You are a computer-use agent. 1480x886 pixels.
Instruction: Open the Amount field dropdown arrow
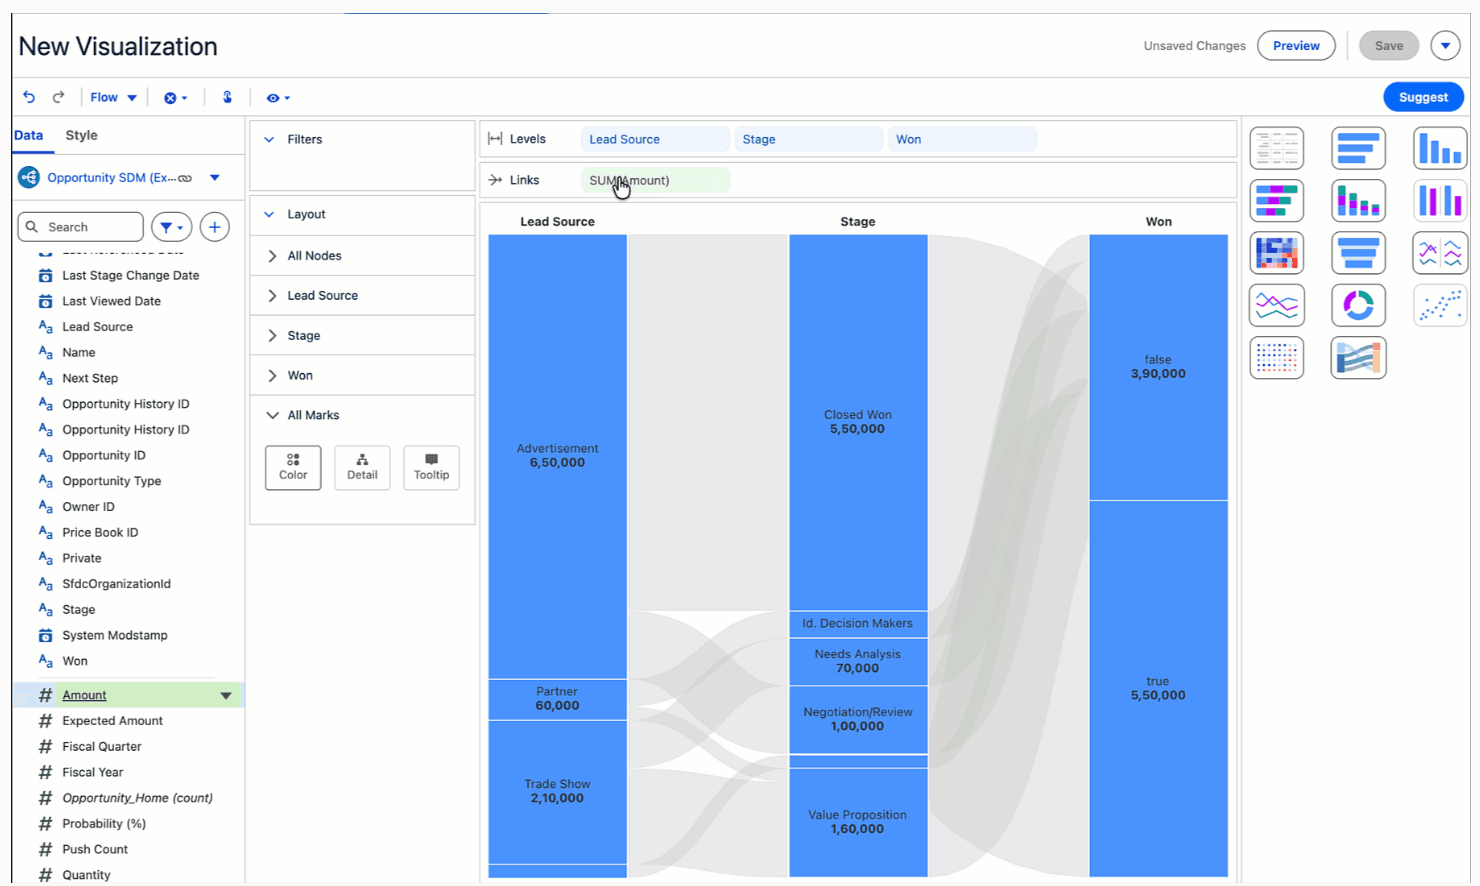coord(226,695)
